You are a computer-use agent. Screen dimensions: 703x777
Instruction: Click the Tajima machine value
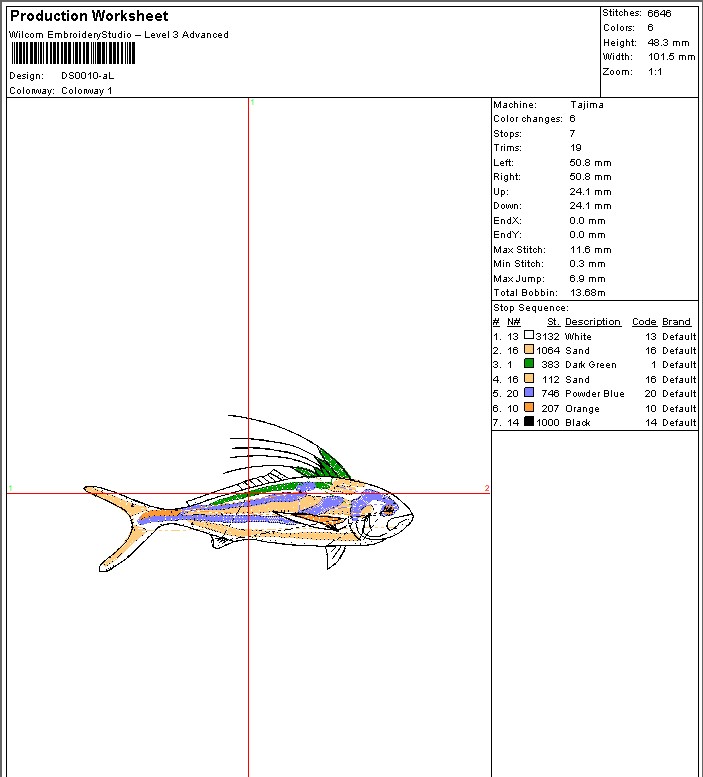pyautogui.click(x=587, y=105)
